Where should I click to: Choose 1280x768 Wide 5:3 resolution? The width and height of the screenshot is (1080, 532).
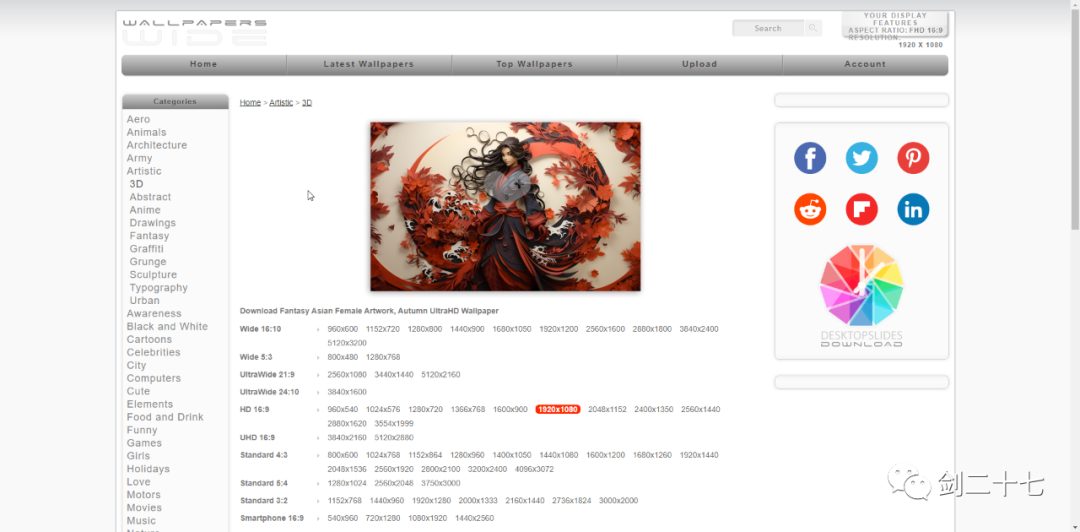[x=383, y=358]
